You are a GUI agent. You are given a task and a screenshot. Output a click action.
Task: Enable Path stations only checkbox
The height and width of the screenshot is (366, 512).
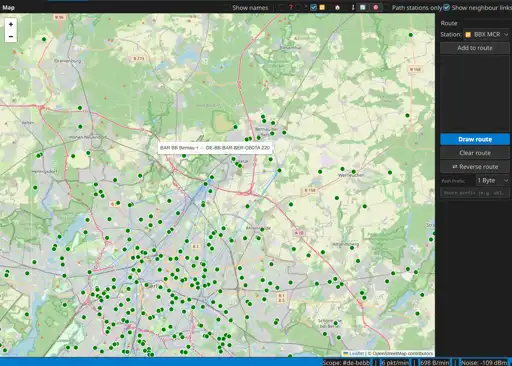pyautogui.click(x=386, y=7)
